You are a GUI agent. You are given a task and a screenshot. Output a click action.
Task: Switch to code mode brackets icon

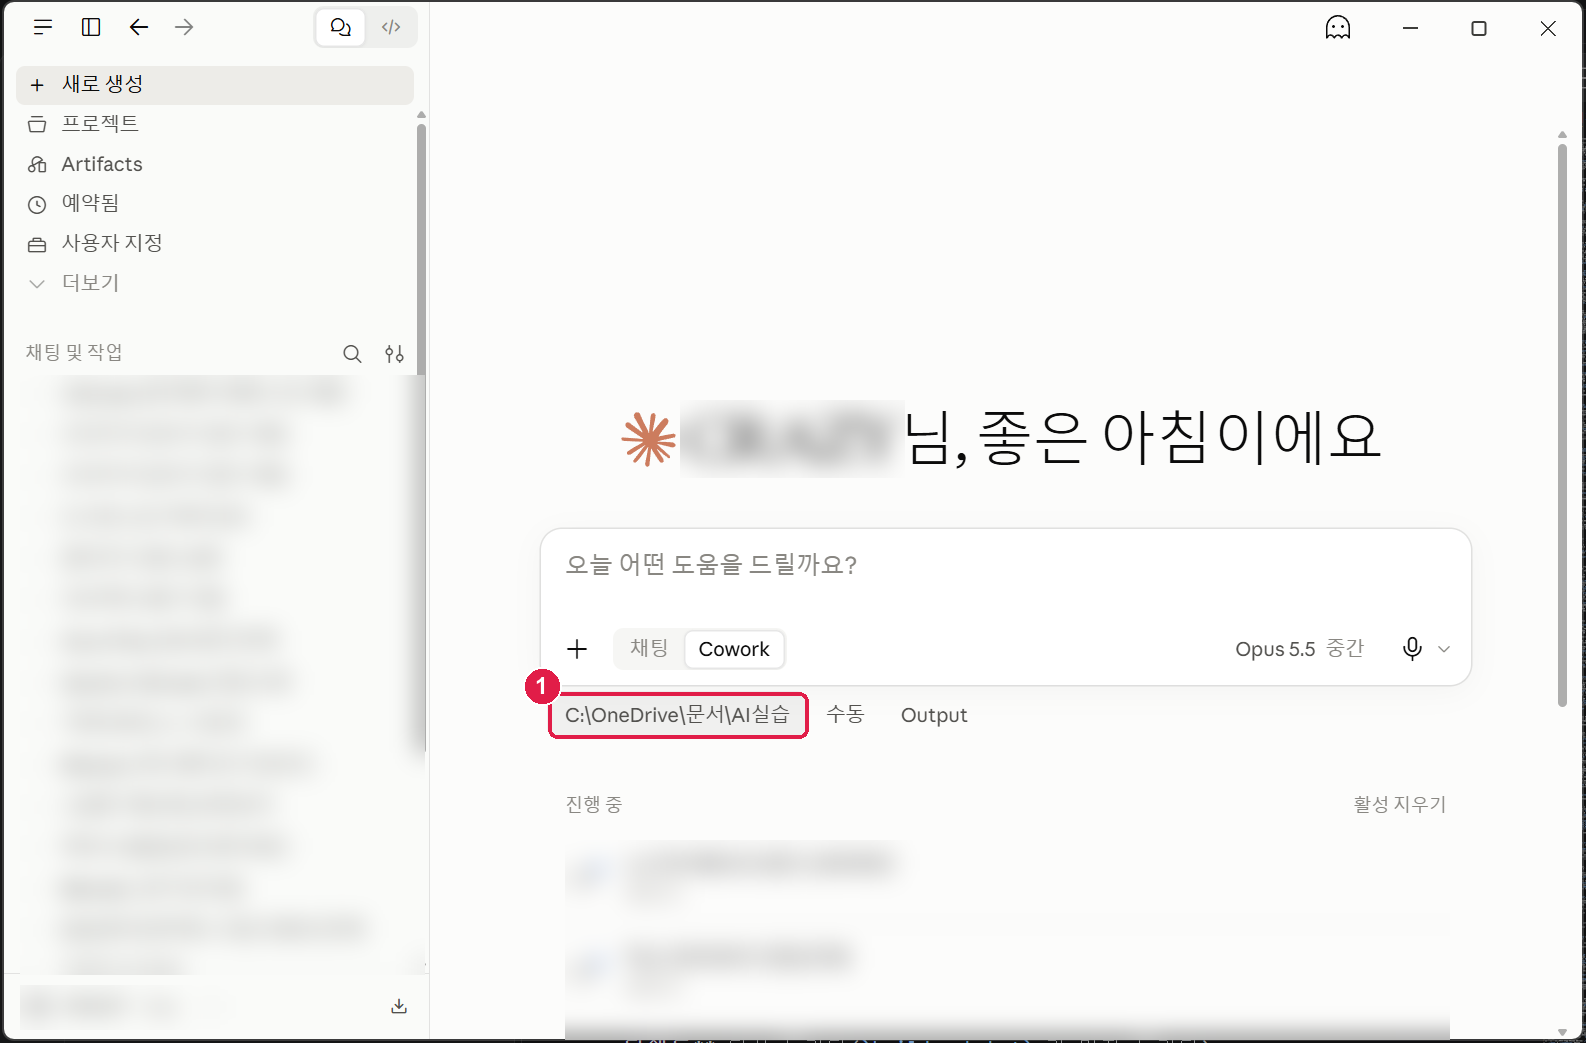(x=391, y=27)
